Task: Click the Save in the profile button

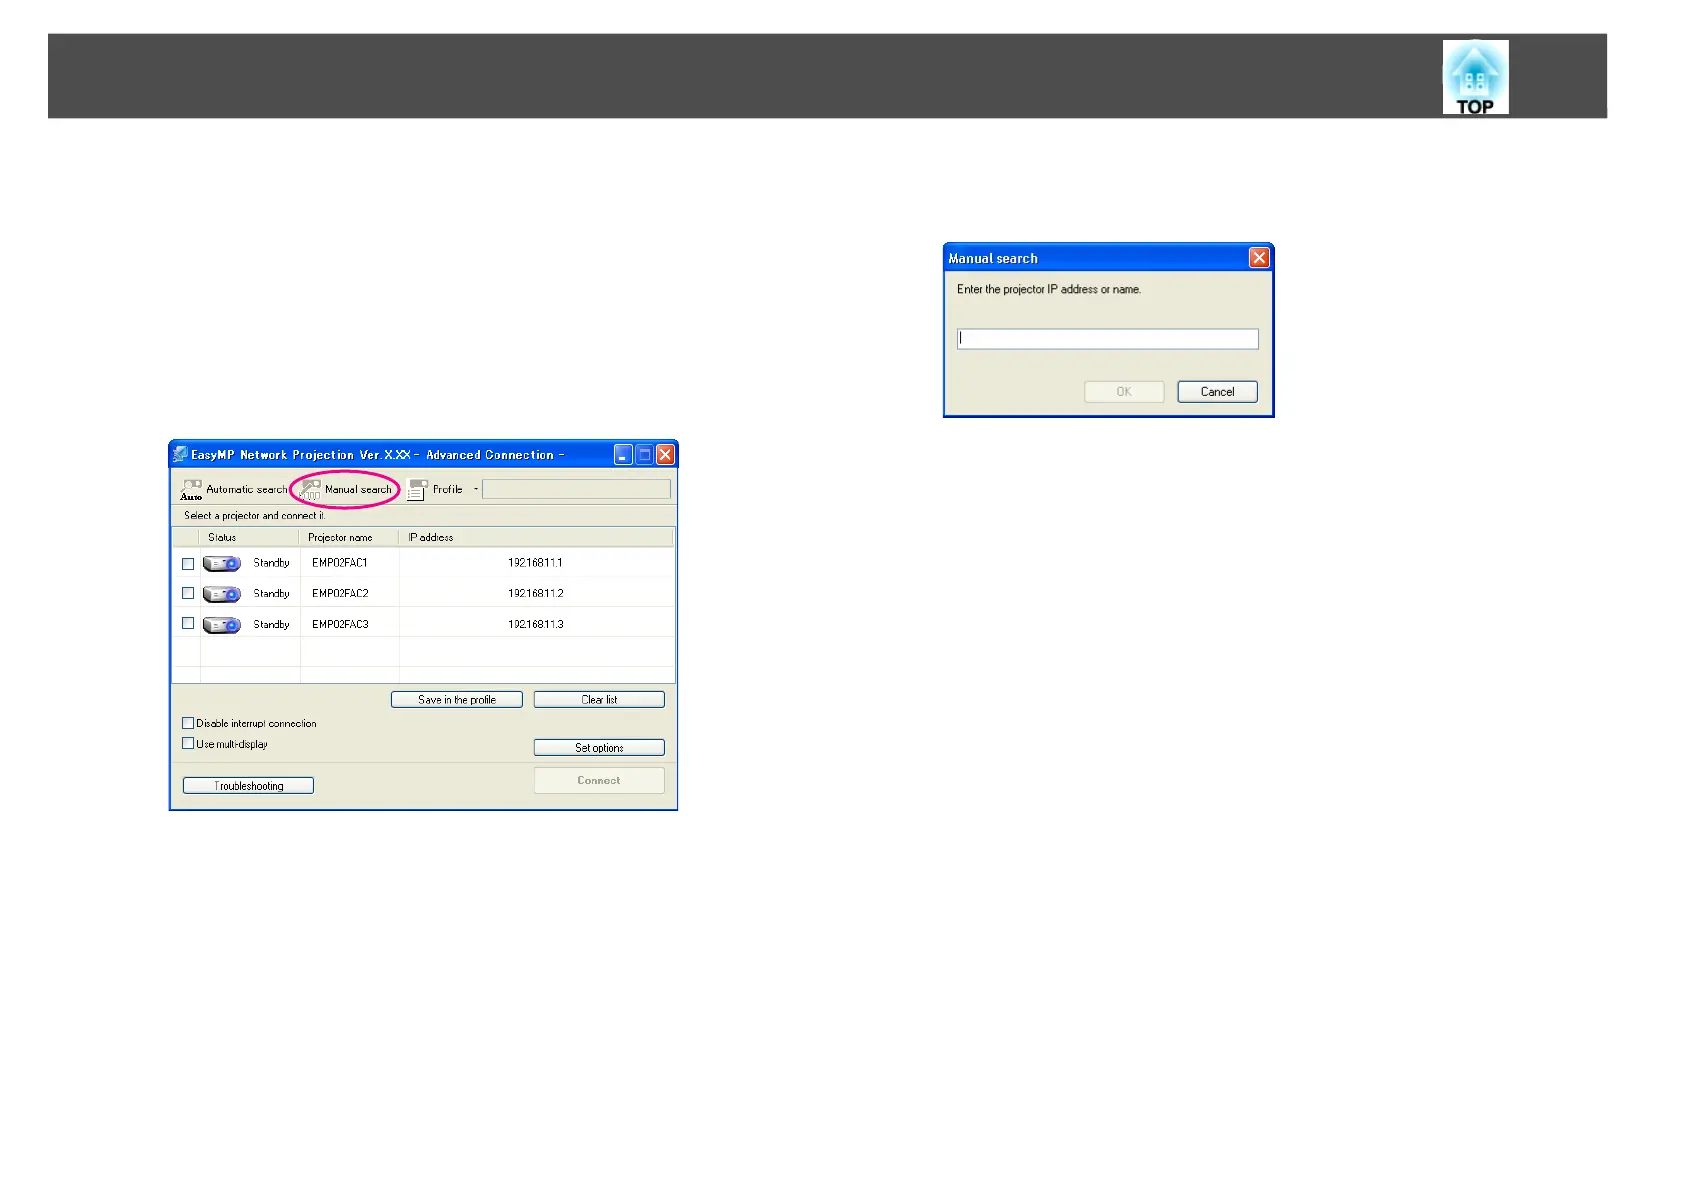Action: [457, 700]
